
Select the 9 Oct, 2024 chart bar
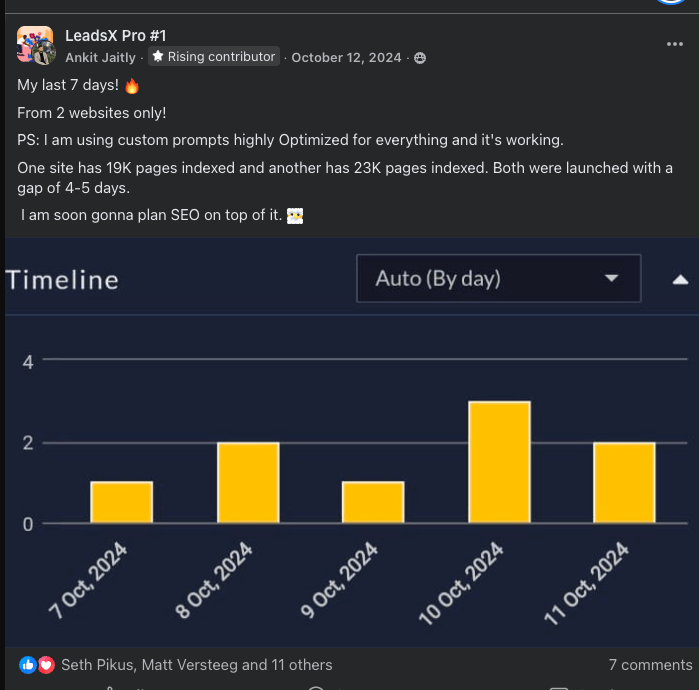[x=373, y=503]
